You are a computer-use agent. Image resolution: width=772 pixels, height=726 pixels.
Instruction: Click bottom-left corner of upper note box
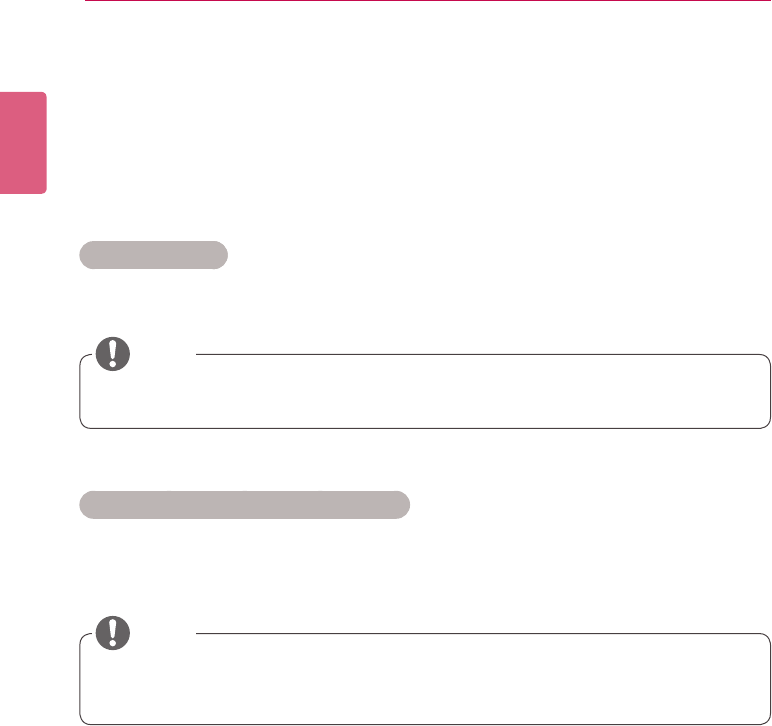83,425
